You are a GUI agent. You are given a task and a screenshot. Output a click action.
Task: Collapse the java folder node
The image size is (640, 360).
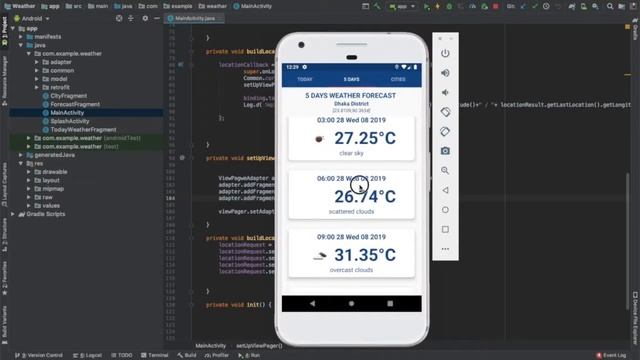[21, 45]
